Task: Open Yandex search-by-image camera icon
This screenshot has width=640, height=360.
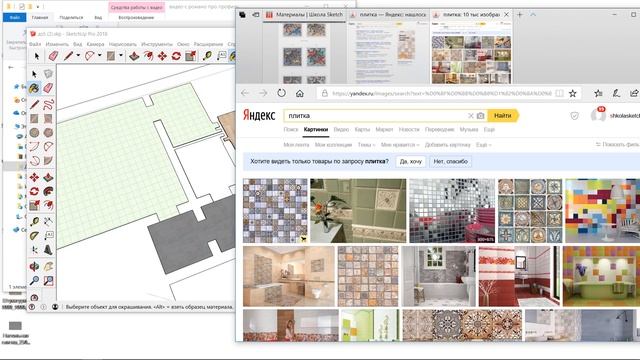Action: (x=481, y=116)
